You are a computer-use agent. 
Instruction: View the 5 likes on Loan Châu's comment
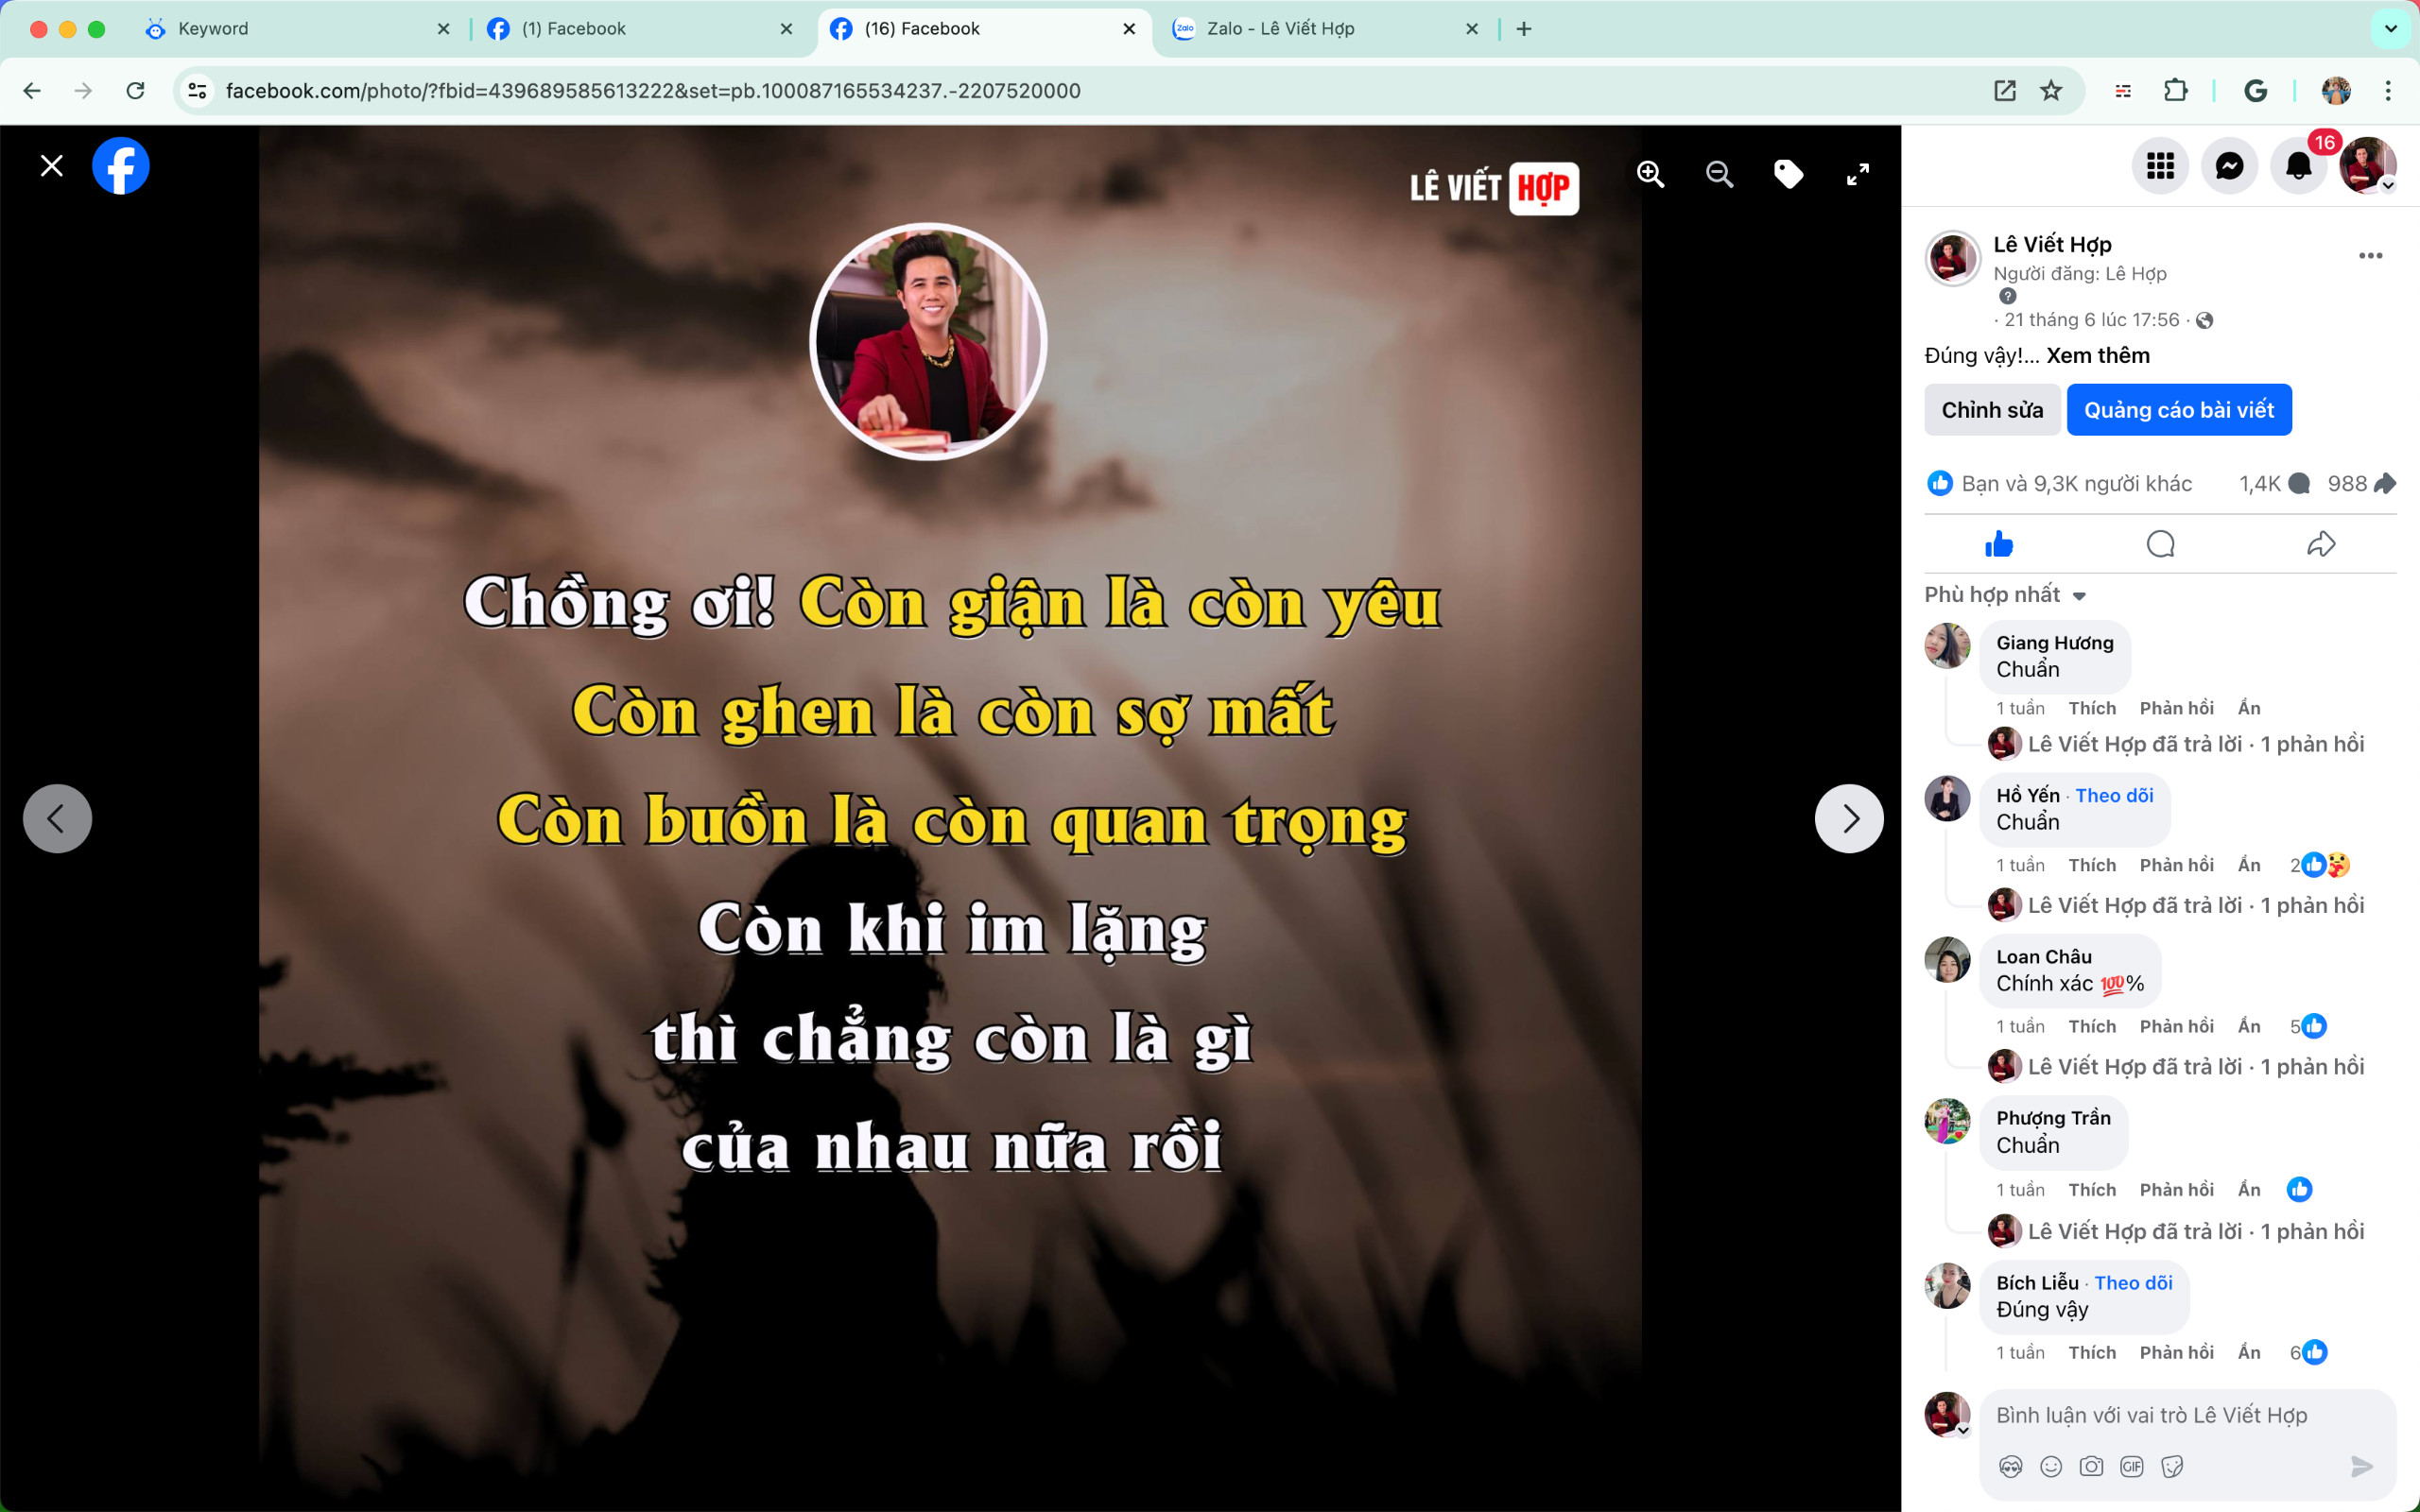[2308, 1026]
